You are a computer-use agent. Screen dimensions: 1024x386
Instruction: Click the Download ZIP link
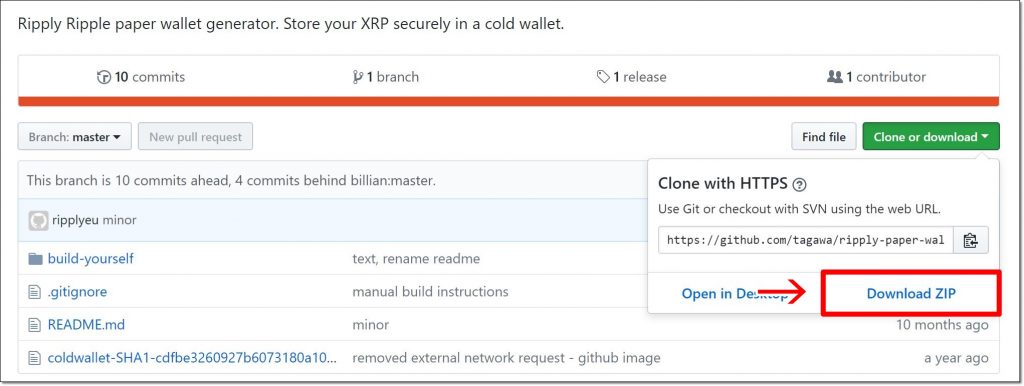coord(910,294)
